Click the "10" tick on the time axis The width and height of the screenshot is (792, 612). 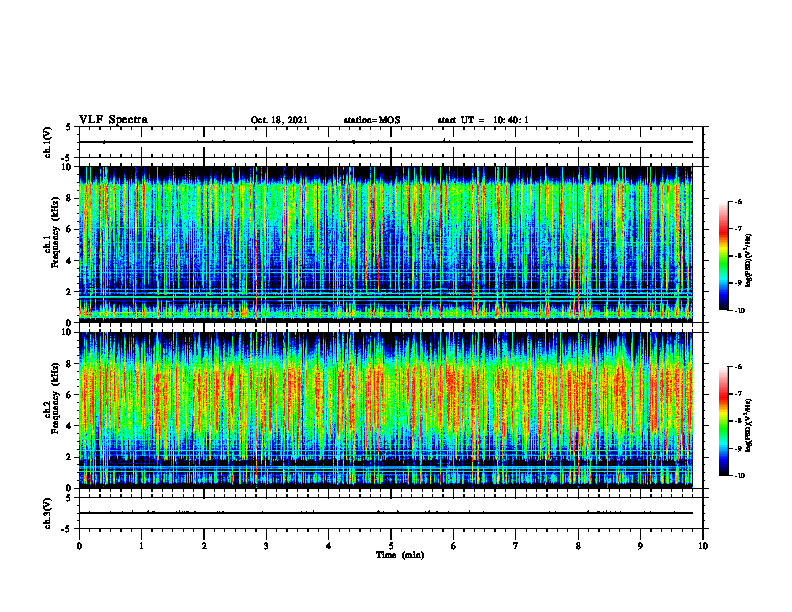pos(703,546)
